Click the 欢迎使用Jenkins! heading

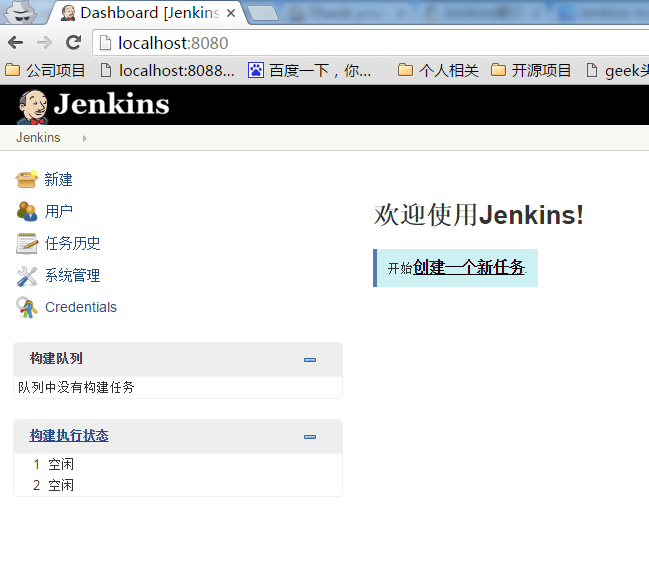pos(479,214)
